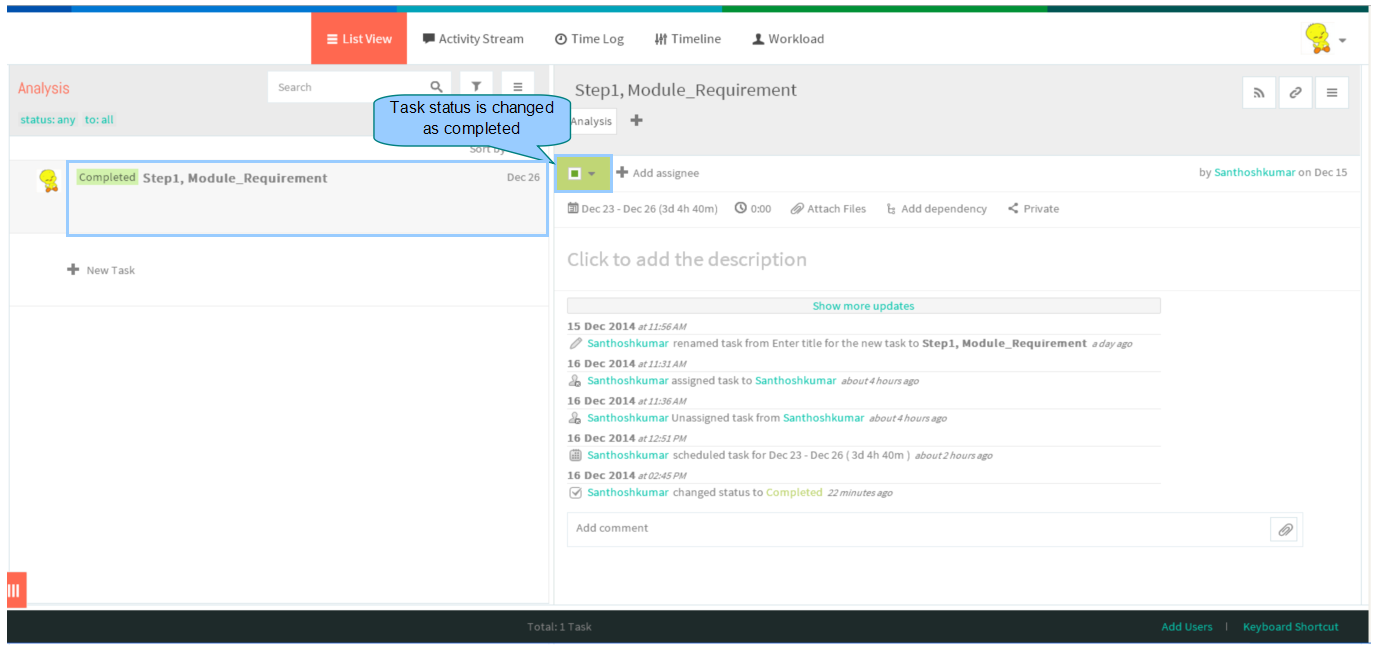Screen dimensions: 1375x650
Task: Add a New Task
Action: pos(101,270)
